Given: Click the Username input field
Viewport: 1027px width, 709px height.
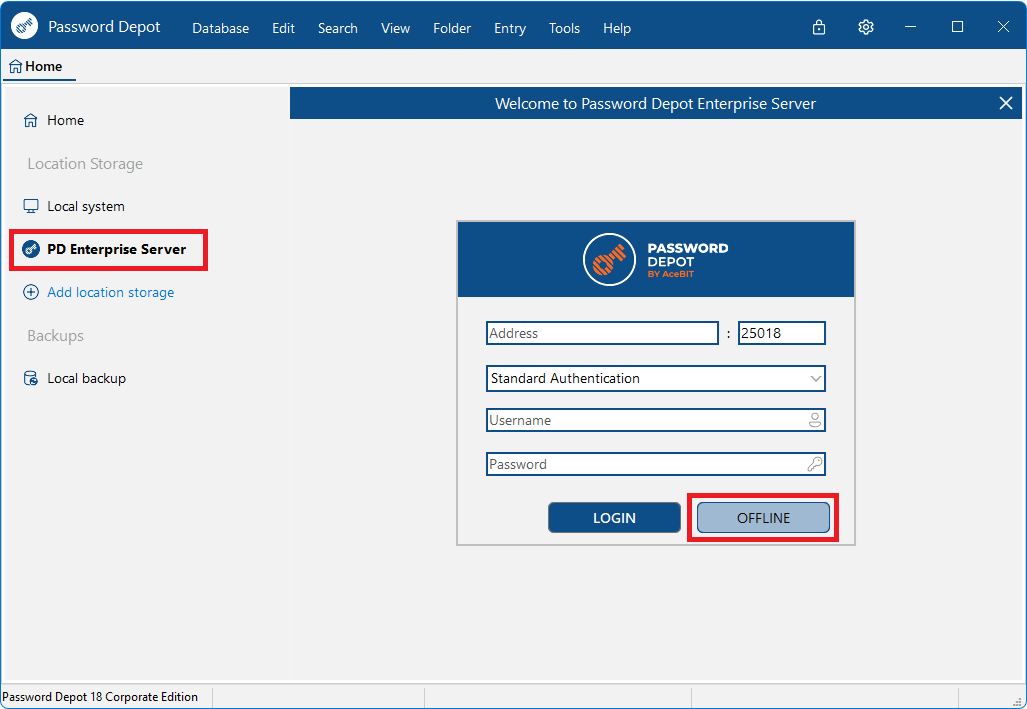Looking at the screenshot, I should pyautogui.click(x=656, y=420).
